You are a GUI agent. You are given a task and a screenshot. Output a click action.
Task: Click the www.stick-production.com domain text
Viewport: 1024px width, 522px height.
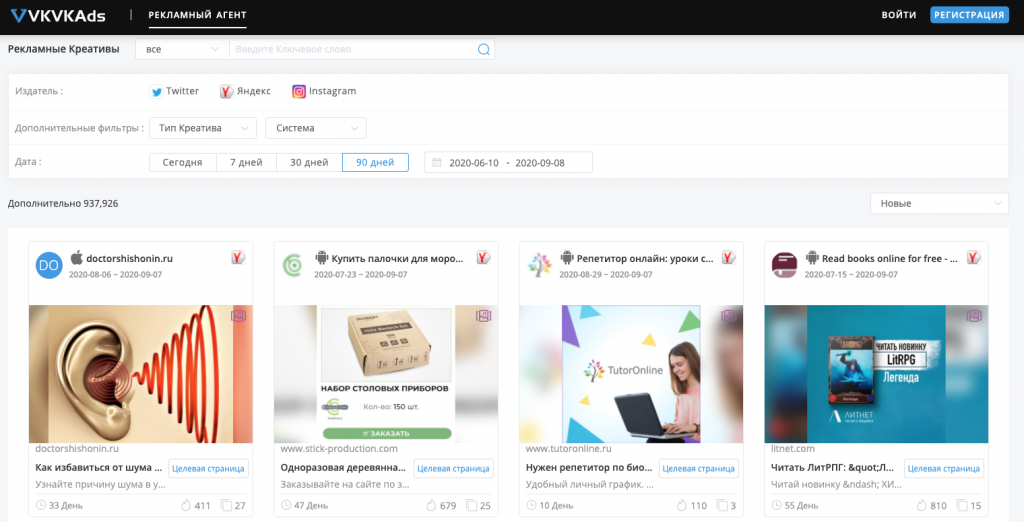pos(339,449)
